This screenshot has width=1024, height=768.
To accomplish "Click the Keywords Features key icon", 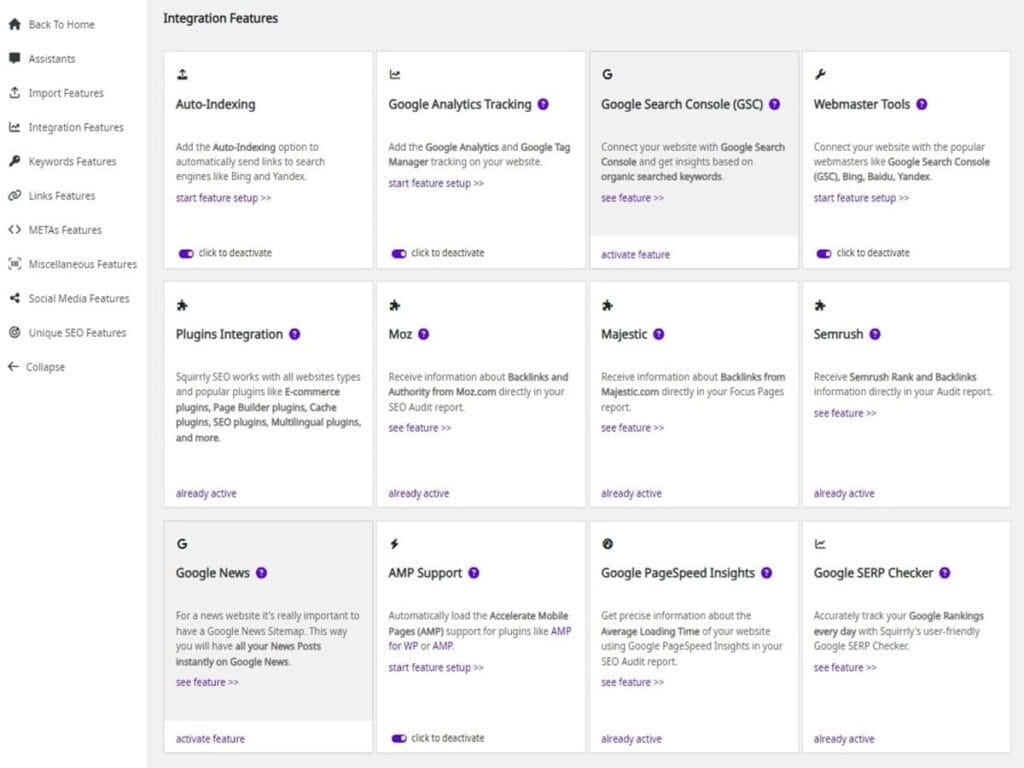I will [14, 161].
